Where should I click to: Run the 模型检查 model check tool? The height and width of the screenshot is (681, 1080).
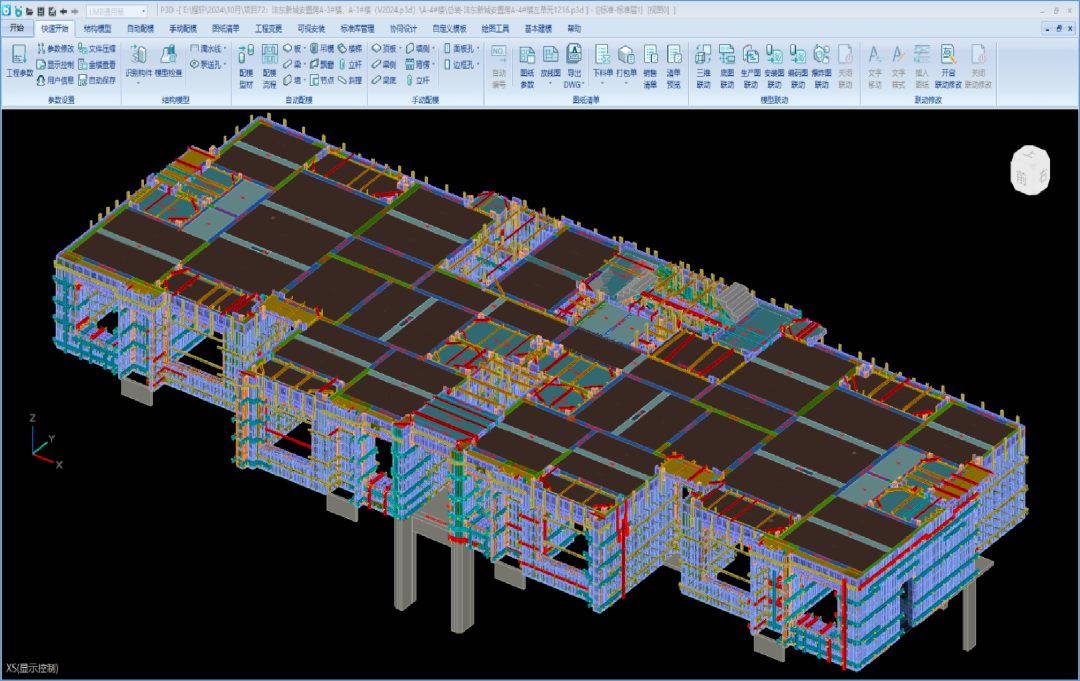(x=169, y=61)
